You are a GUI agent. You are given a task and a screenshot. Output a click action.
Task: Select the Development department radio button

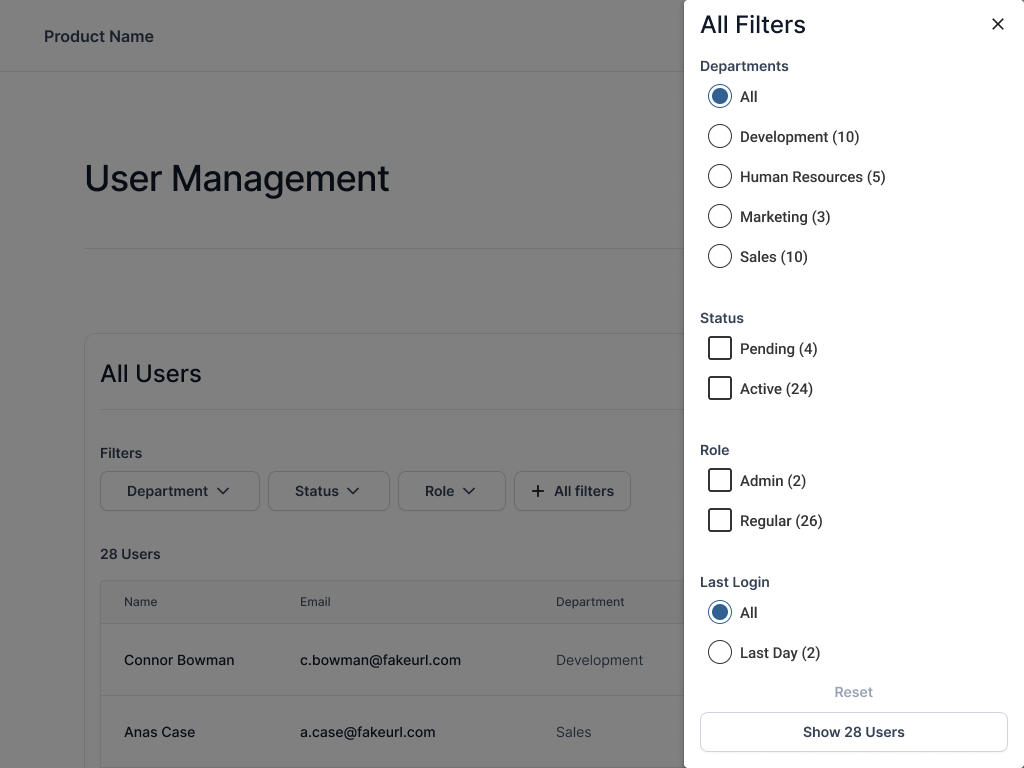pos(720,136)
